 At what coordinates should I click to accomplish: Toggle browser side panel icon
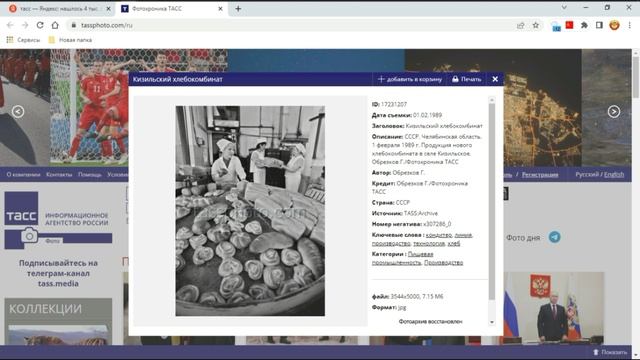(599, 25)
